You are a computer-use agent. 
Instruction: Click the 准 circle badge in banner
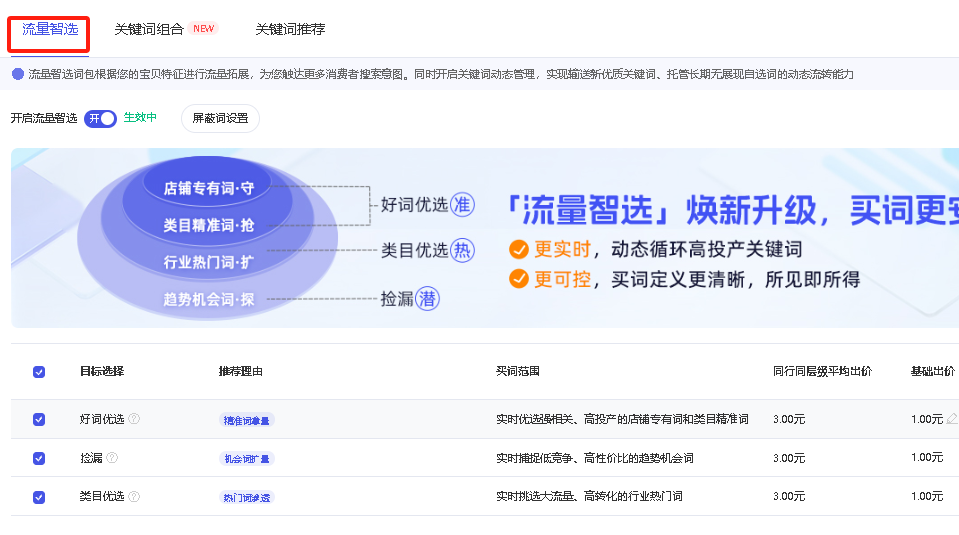tap(462, 204)
